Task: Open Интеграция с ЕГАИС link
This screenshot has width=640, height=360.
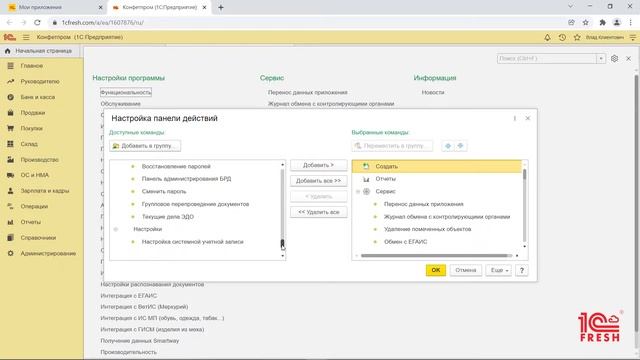Action: pos(129,296)
